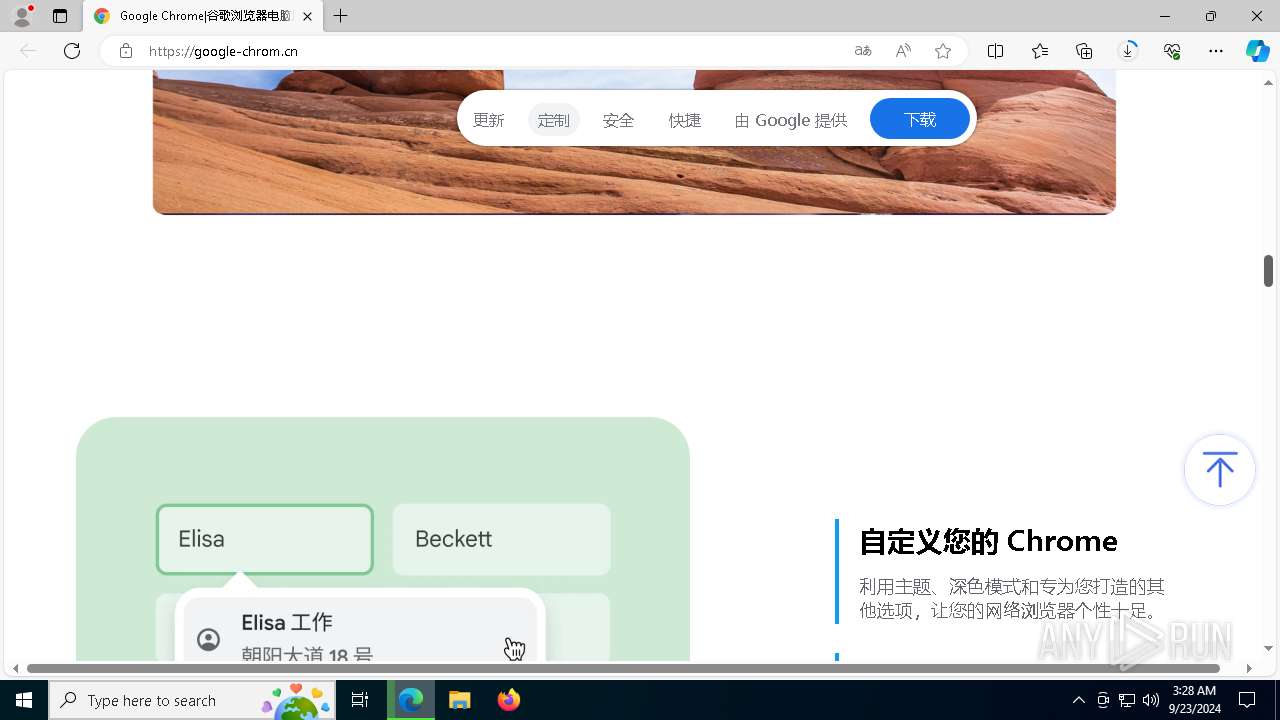Click the 自定义您的 Chrome heading

pyautogui.click(x=988, y=541)
